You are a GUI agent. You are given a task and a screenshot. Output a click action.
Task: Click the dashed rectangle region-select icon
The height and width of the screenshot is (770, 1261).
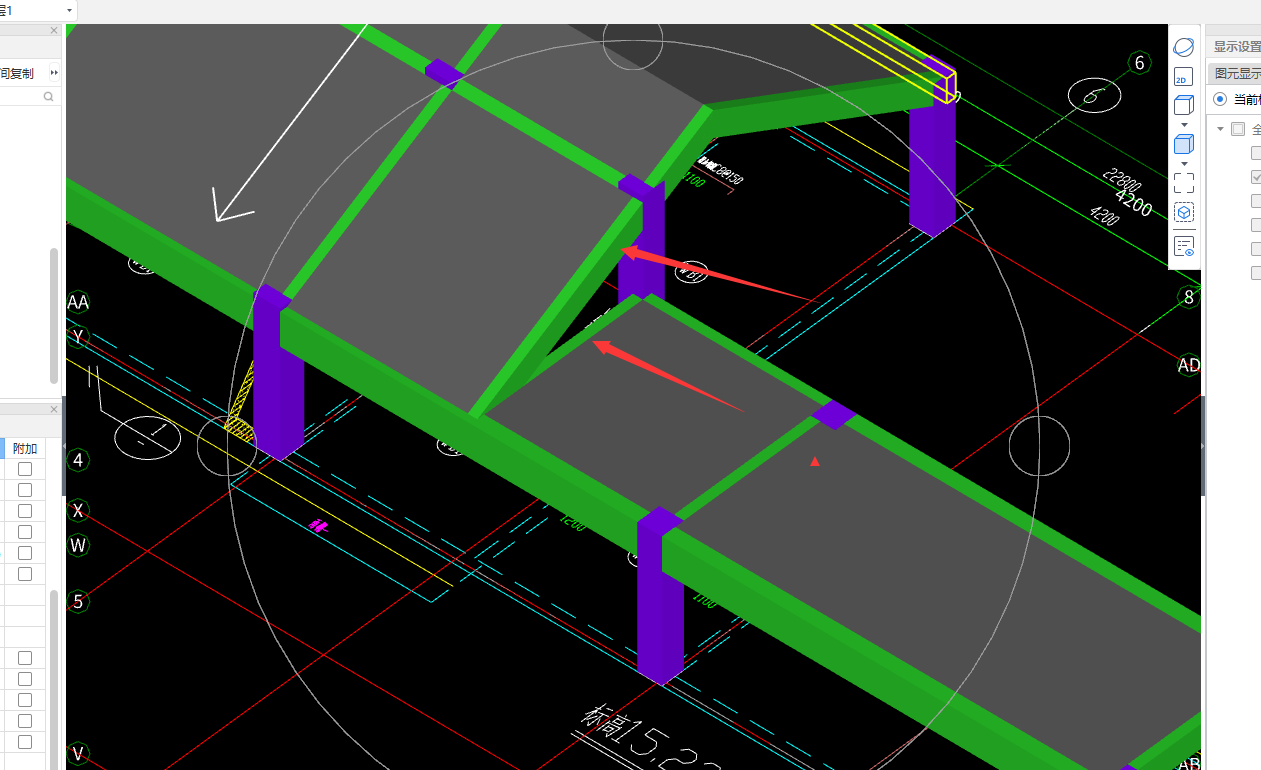point(1183,183)
